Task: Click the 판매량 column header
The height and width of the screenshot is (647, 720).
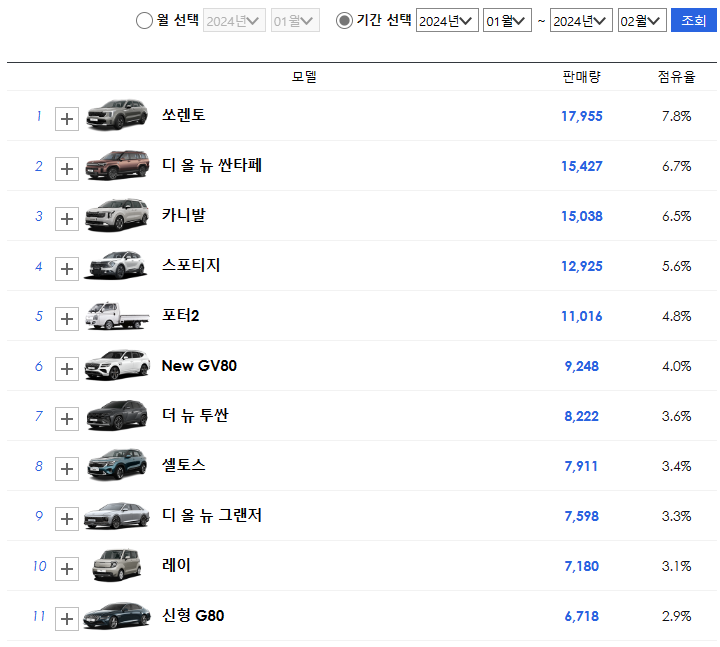Action: (x=582, y=76)
